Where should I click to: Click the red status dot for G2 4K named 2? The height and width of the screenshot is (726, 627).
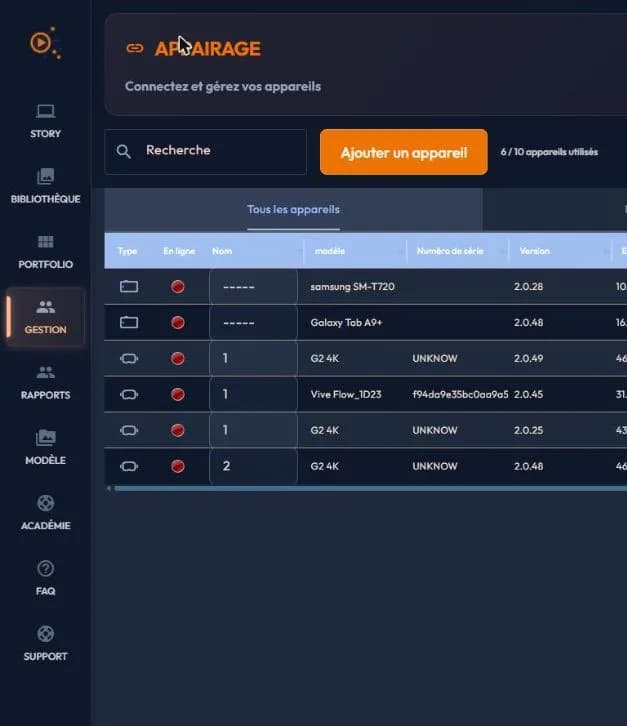[178, 466]
